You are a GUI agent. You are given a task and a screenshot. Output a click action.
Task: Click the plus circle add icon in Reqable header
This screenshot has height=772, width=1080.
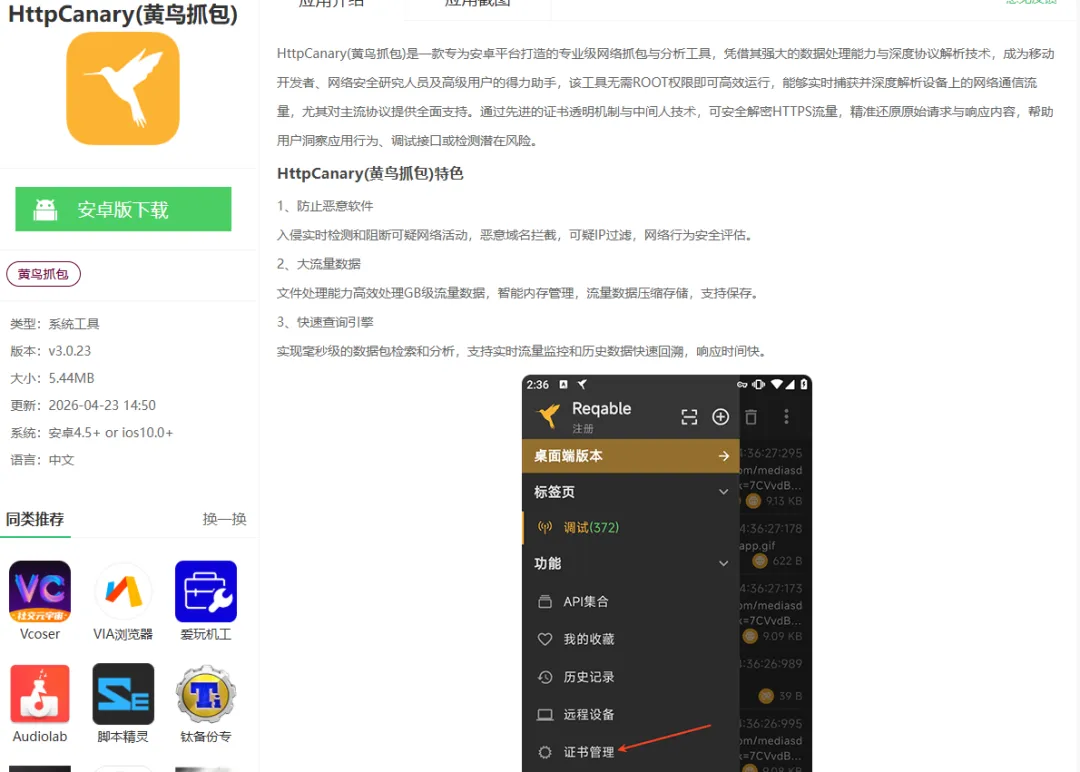point(720,417)
